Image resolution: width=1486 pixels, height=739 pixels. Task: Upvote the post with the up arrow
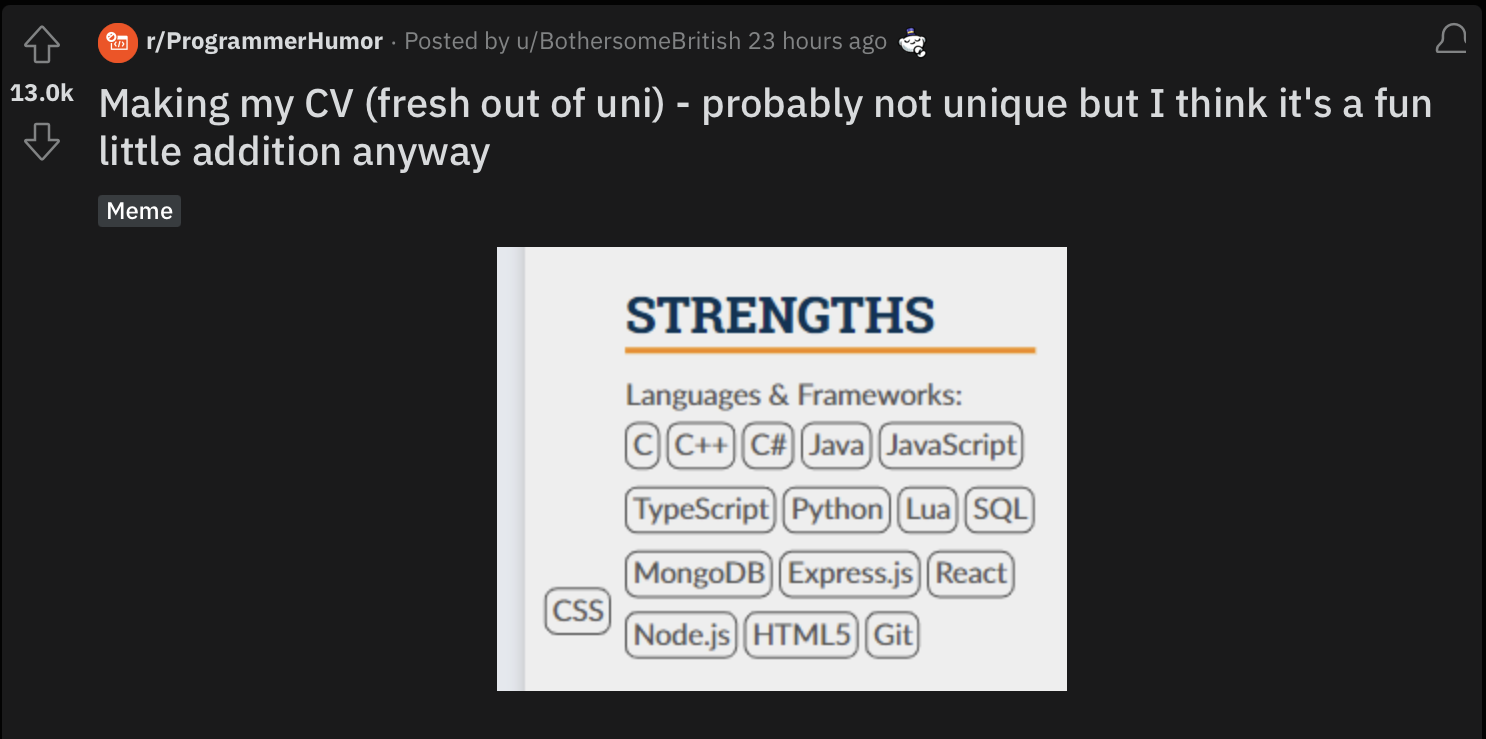pos(42,43)
